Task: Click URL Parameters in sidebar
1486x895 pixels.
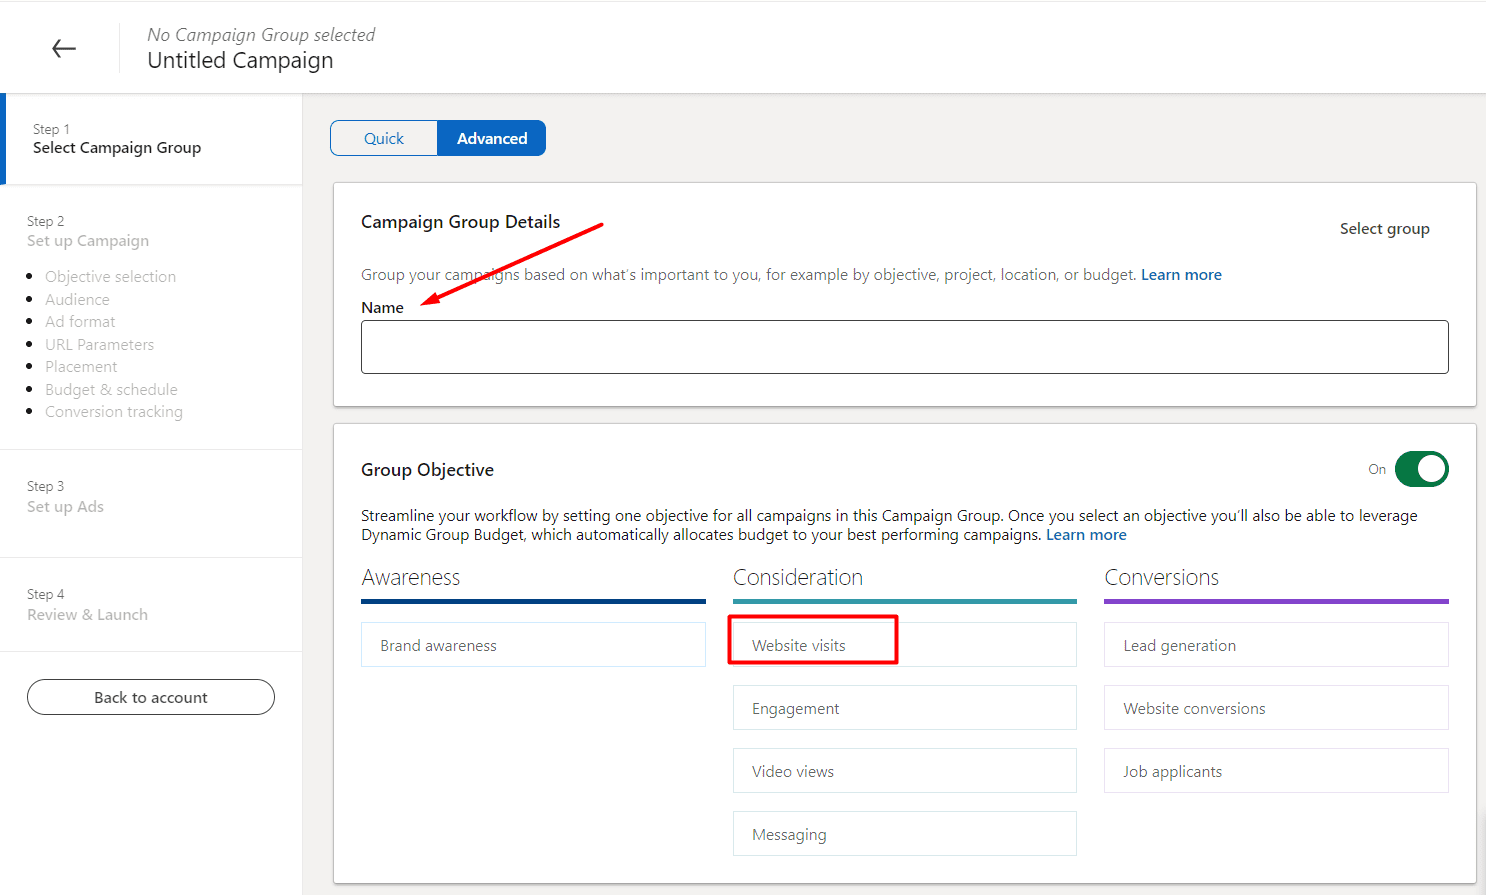Action: pos(99,345)
